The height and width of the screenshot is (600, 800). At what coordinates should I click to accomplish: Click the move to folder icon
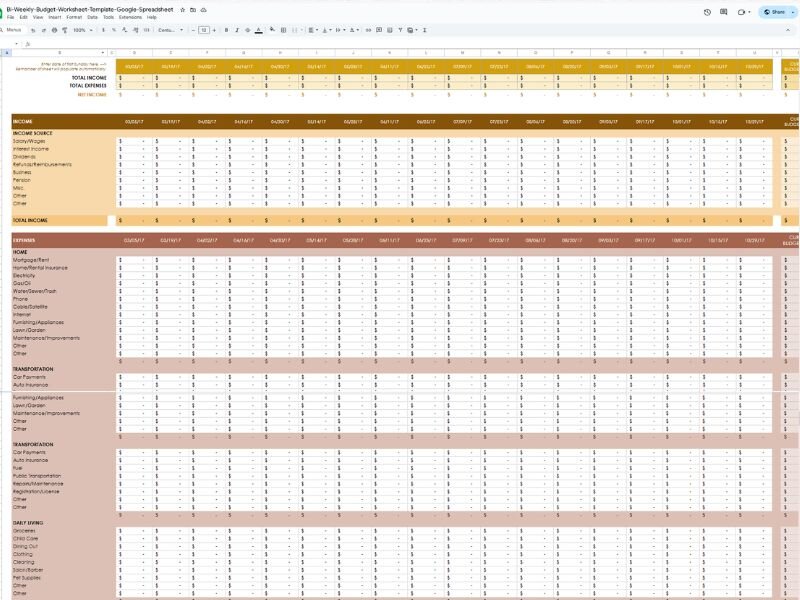pyautogui.click(x=193, y=10)
